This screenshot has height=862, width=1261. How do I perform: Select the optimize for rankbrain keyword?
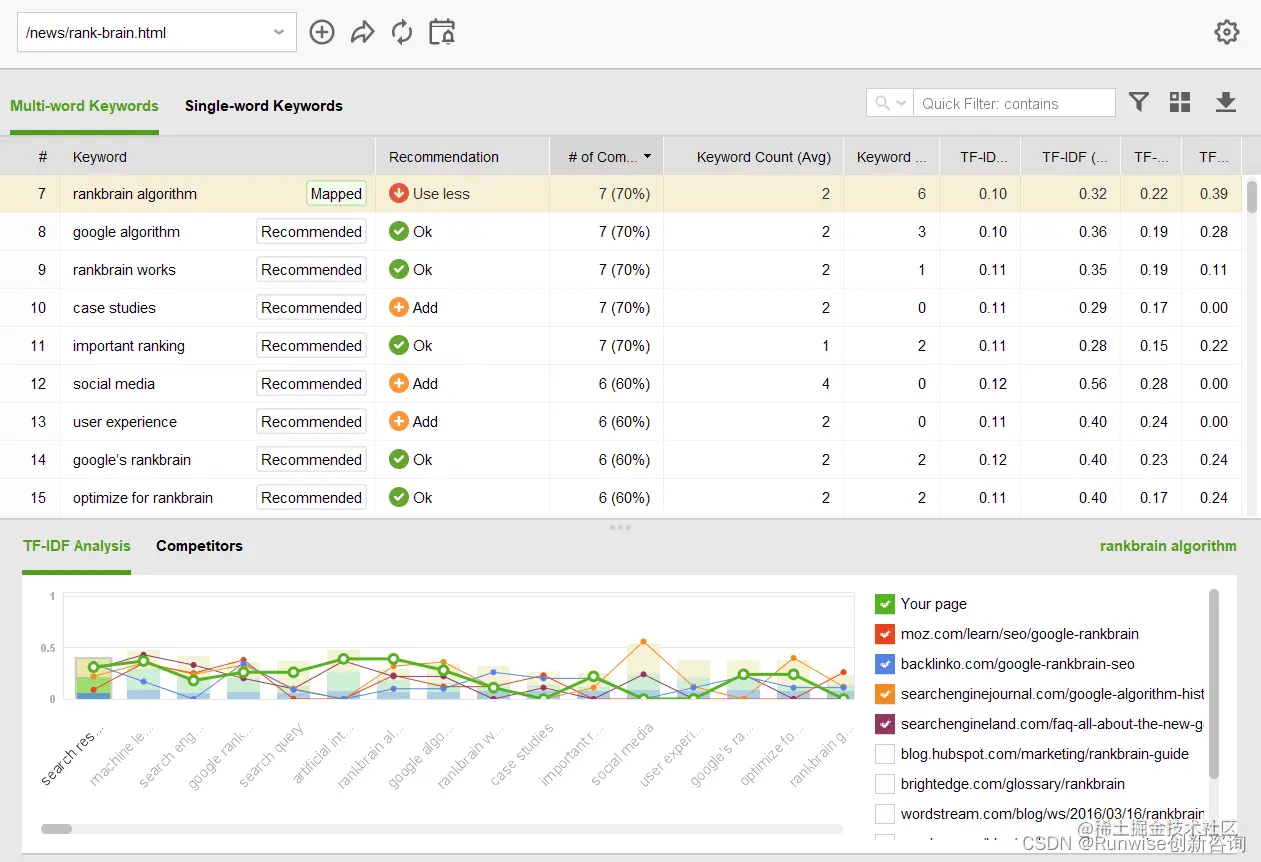[143, 498]
